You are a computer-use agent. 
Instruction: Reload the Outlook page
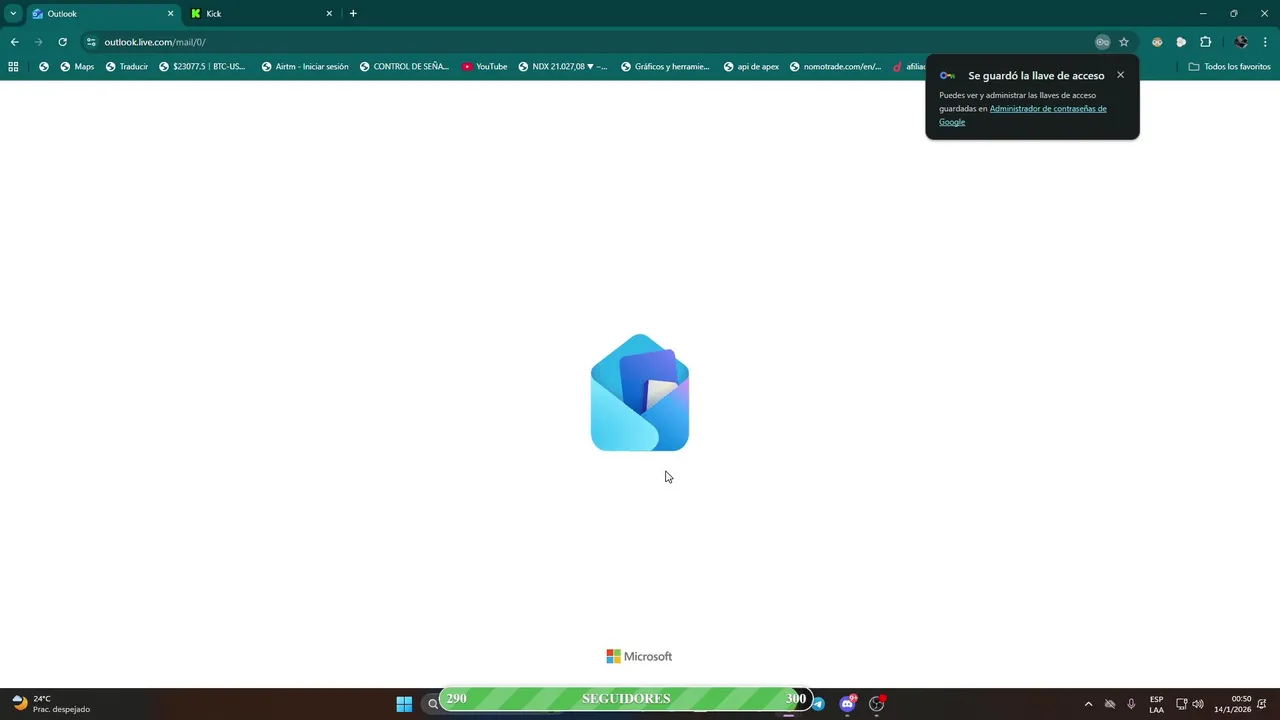[x=62, y=42]
